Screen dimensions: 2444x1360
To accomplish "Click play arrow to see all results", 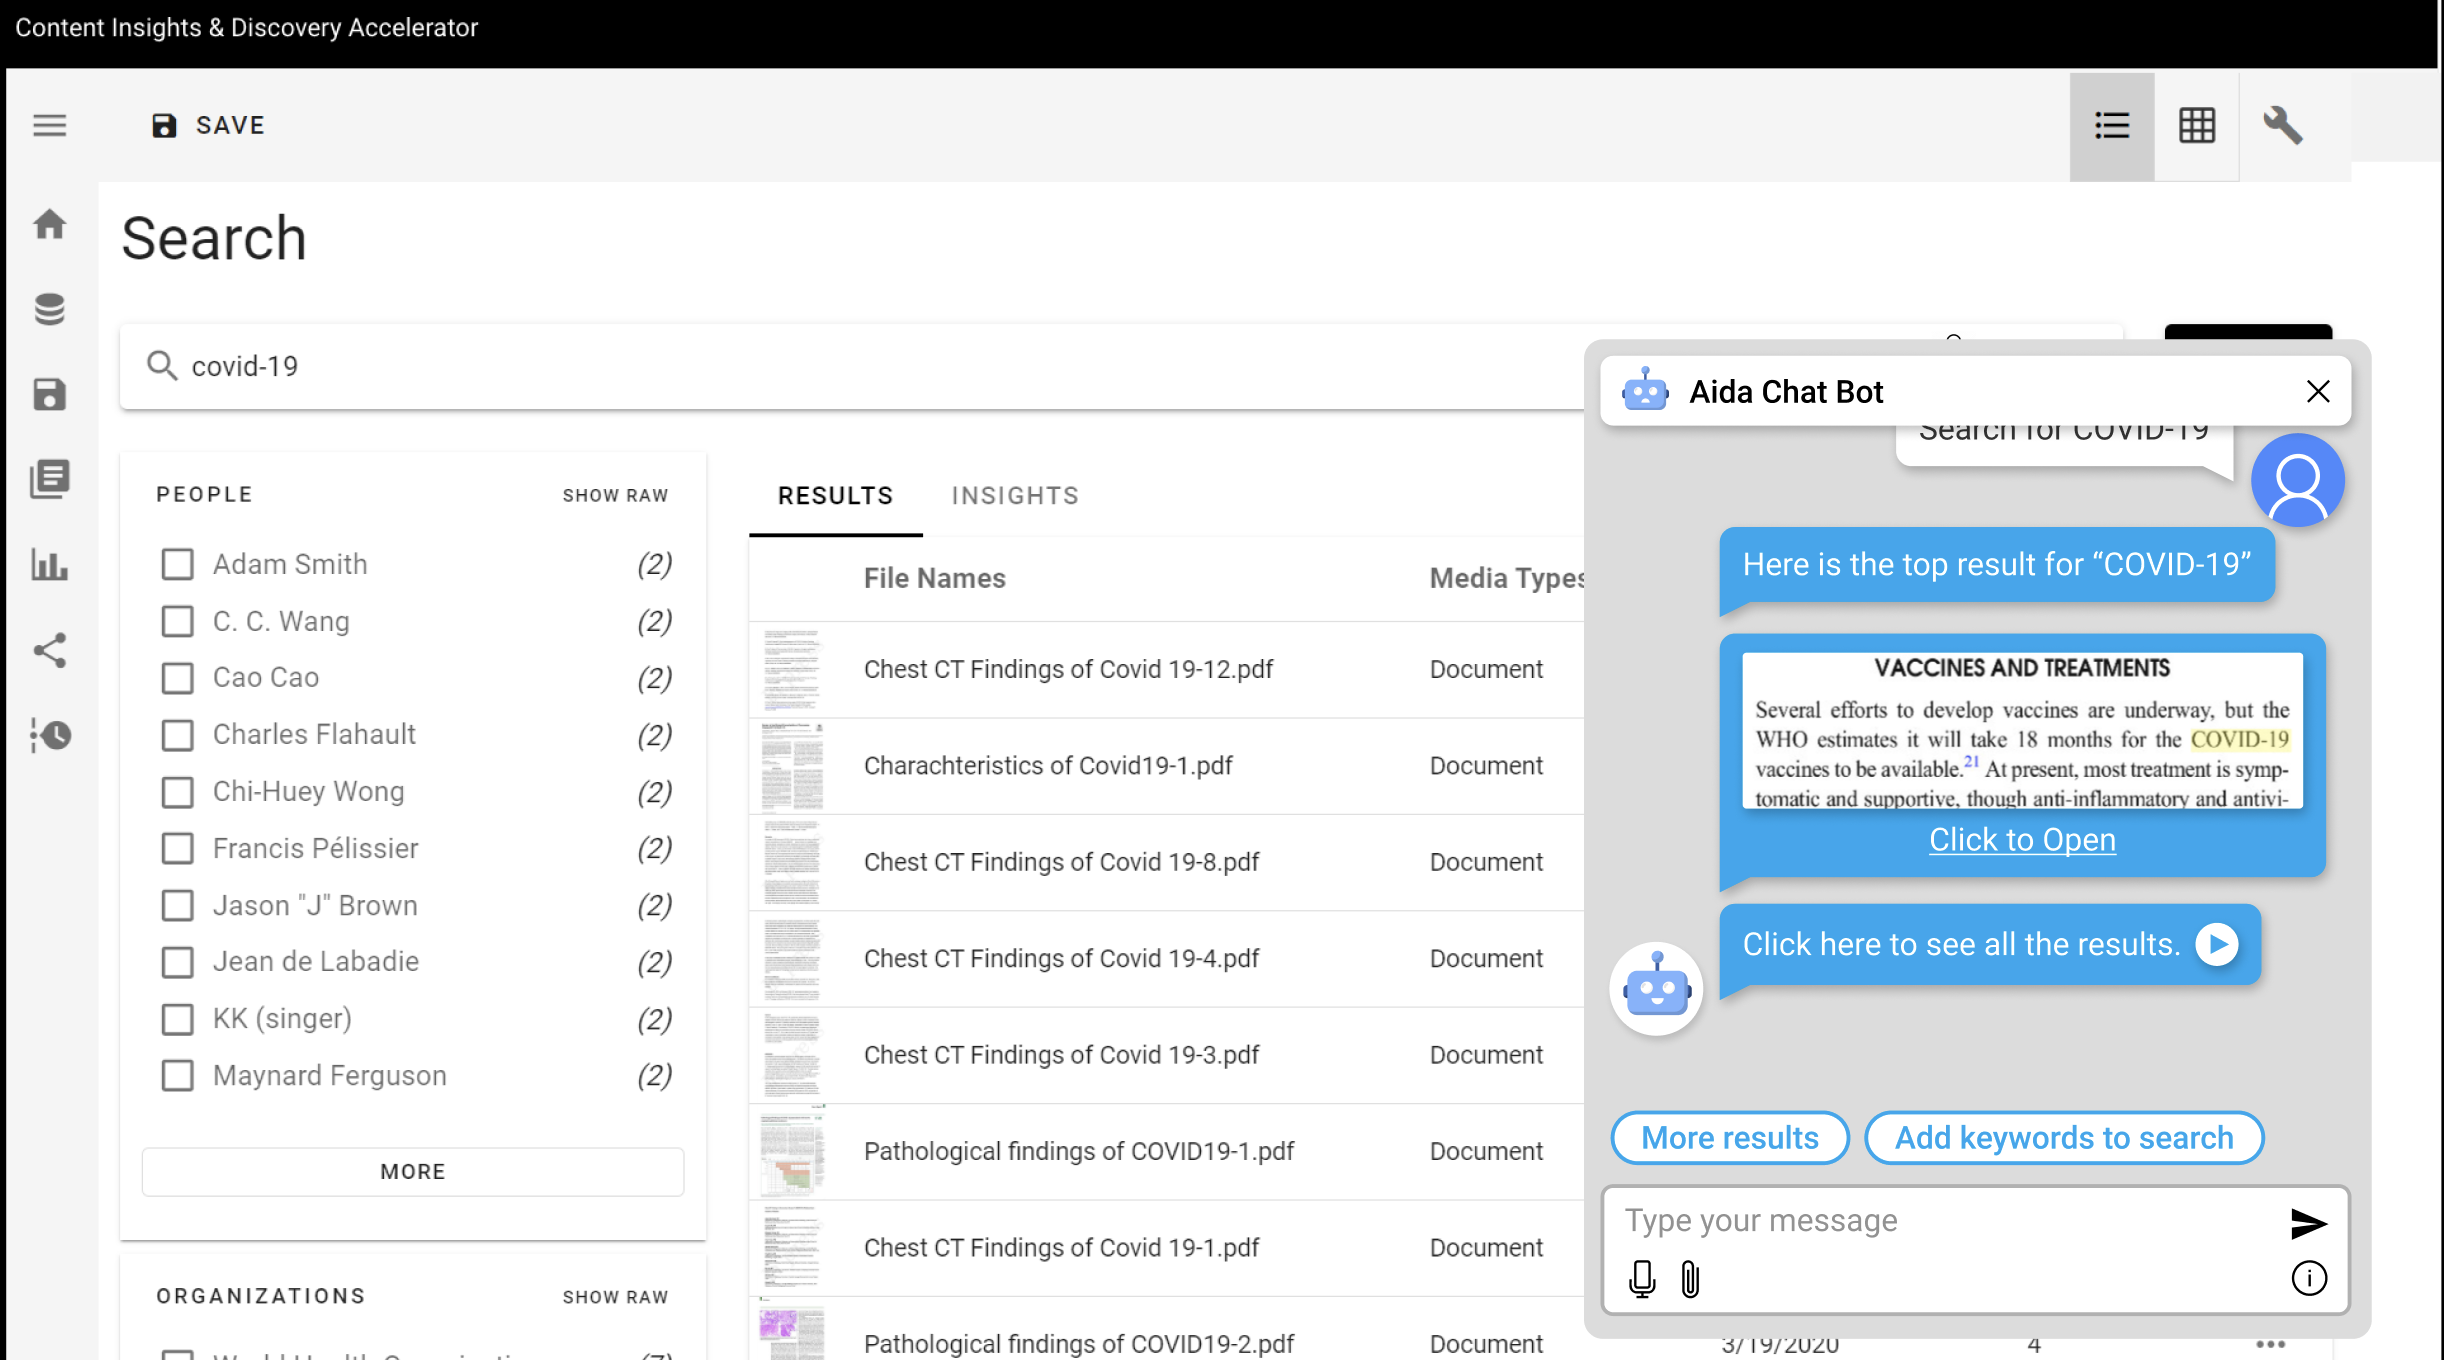I will pyautogui.click(x=2217, y=944).
